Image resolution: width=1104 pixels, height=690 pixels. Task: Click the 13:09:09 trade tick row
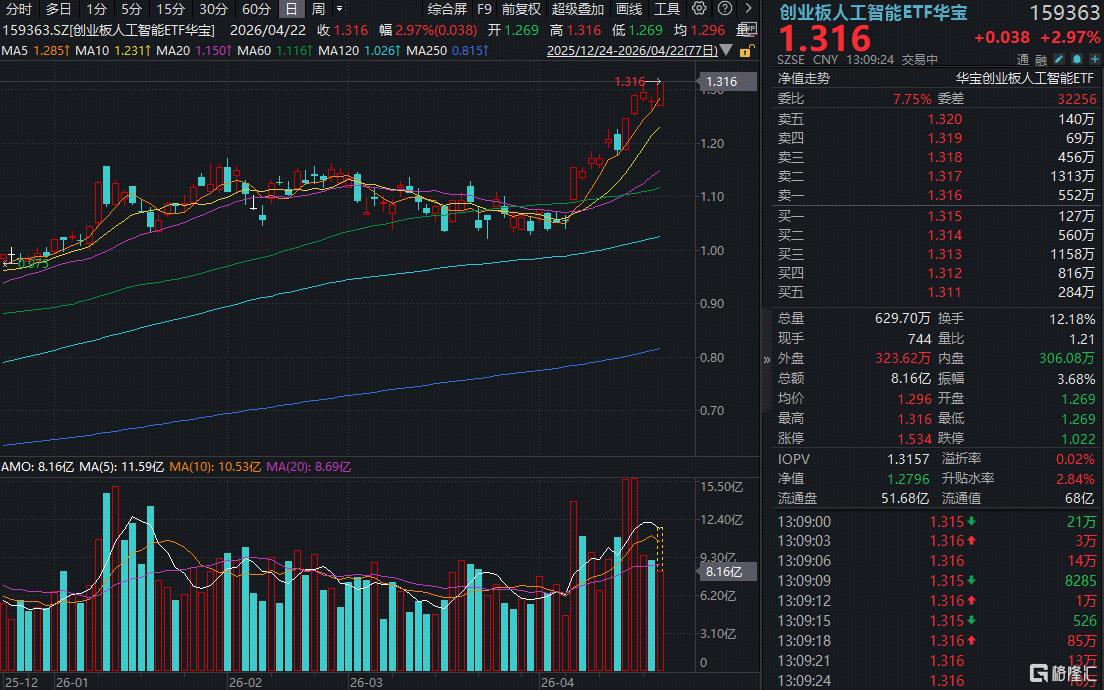click(x=936, y=581)
